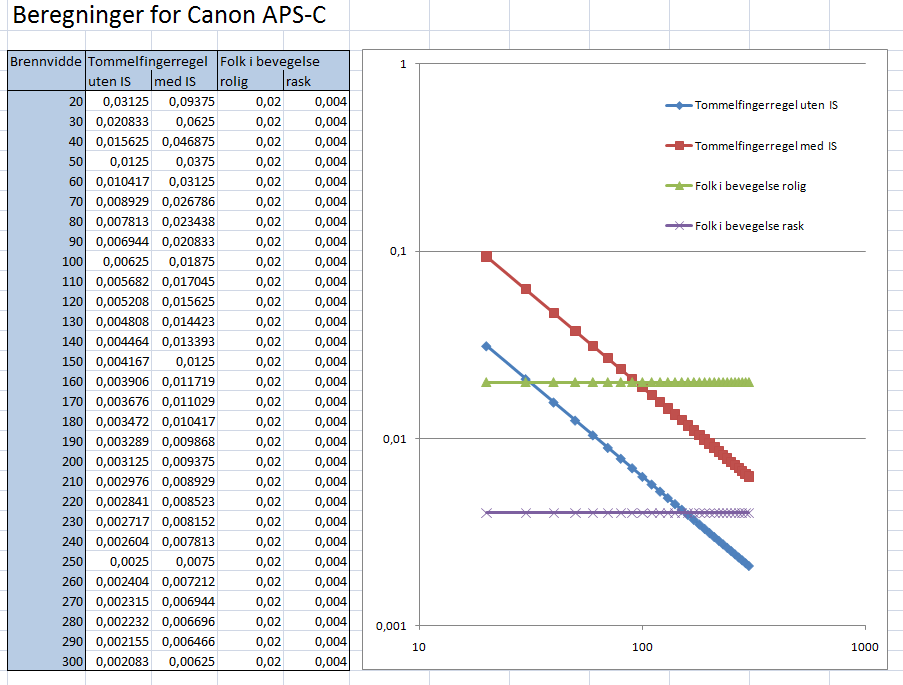The height and width of the screenshot is (685, 903).
Task: Select cell 0,026786 in row 70
Action: 185,202
